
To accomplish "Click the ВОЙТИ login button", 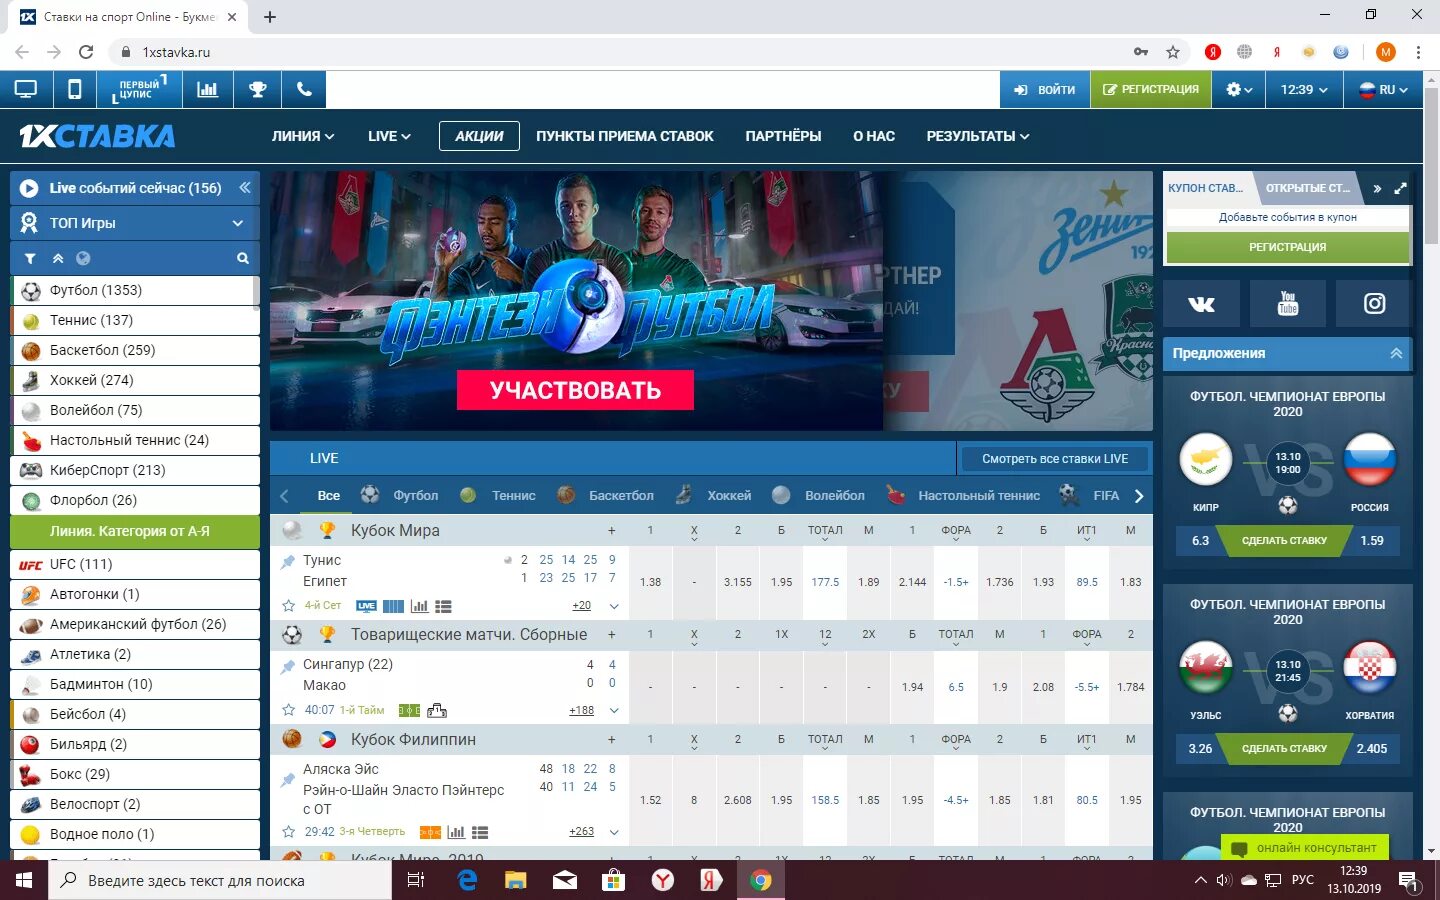I will pyautogui.click(x=1044, y=89).
